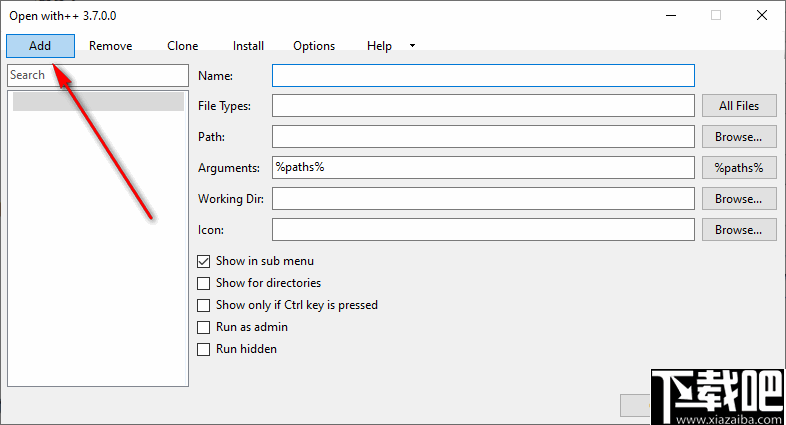
Task: Select the Clone toolbar item
Action: (x=183, y=46)
